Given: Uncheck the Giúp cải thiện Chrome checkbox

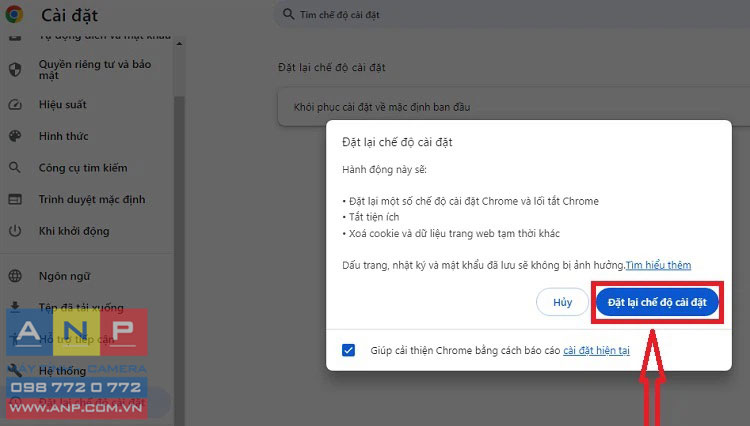Looking at the screenshot, I should [x=349, y=350].
